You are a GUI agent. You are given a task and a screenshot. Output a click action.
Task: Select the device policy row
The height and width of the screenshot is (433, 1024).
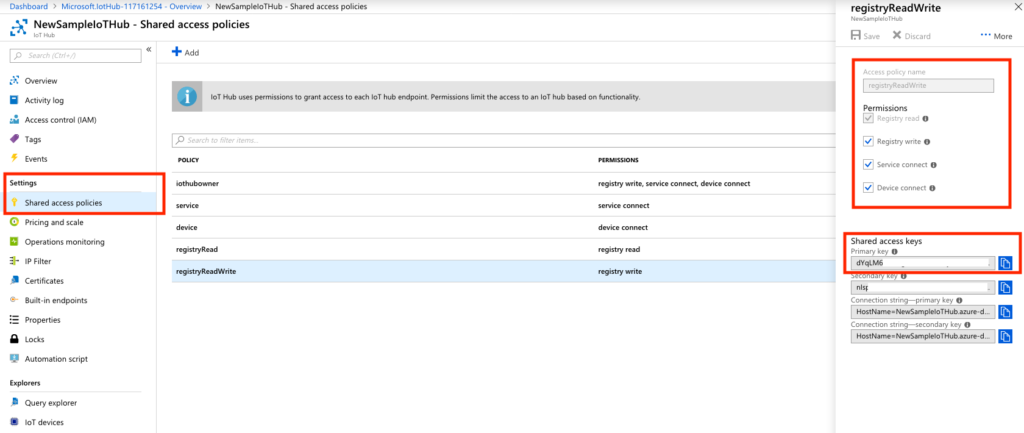tap(503, 227)
